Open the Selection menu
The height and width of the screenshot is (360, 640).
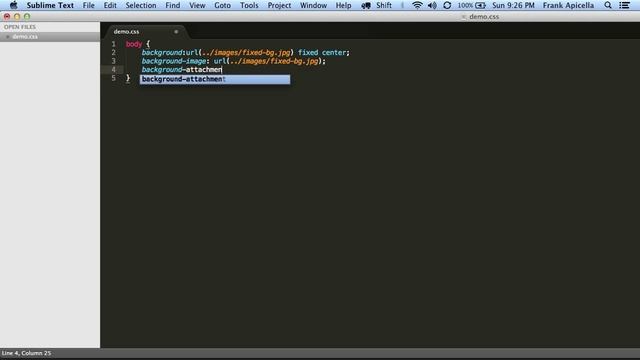[141, 5]
